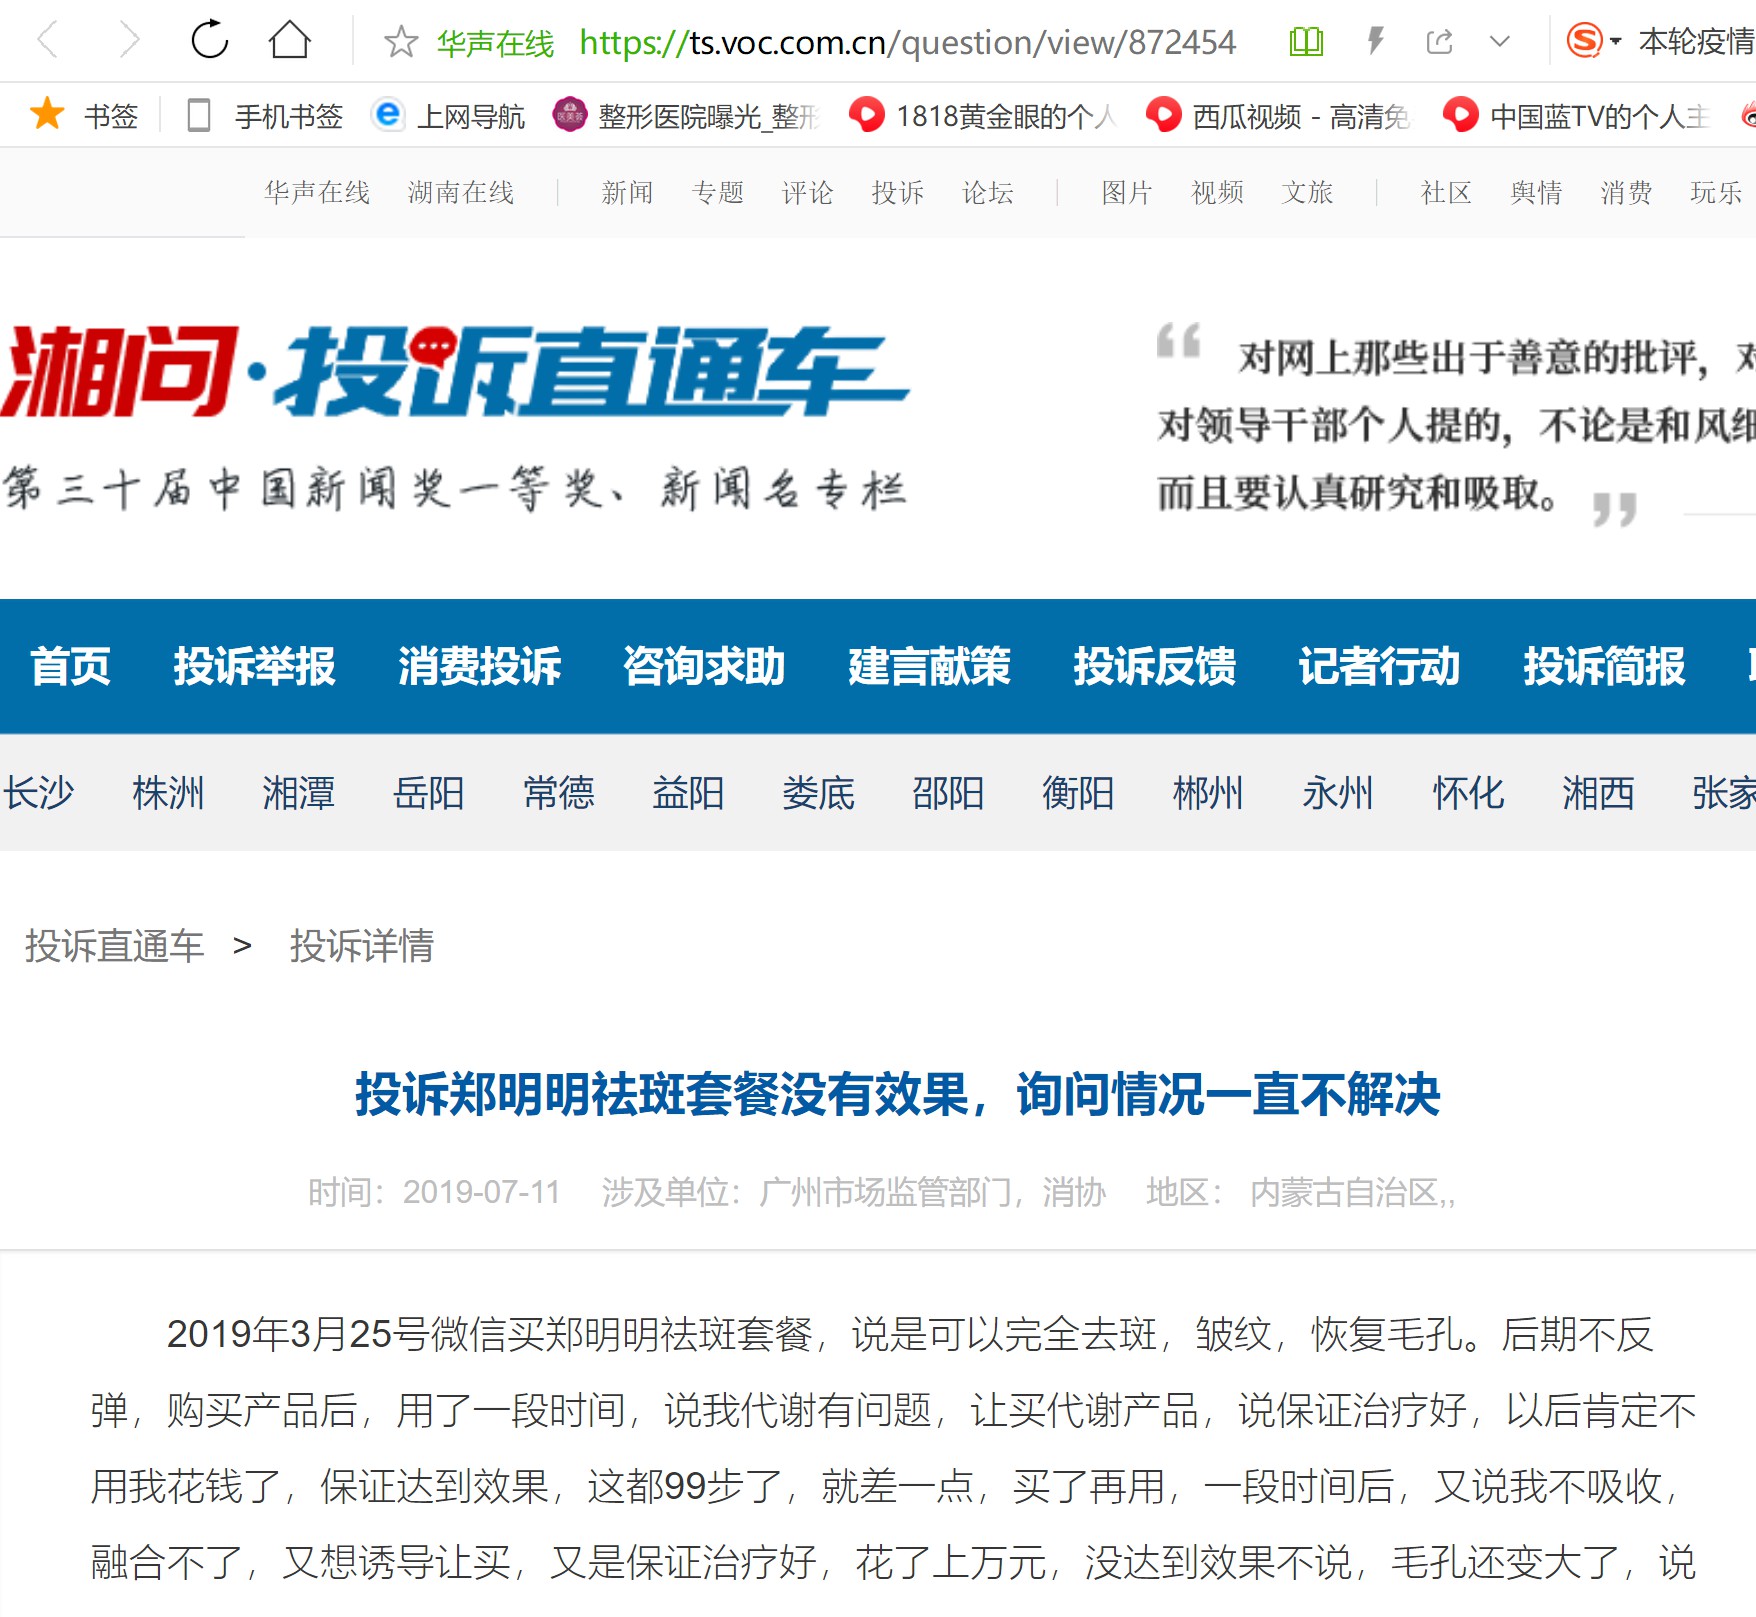Expand the address bar dropdown chevron

point(1499,42)
